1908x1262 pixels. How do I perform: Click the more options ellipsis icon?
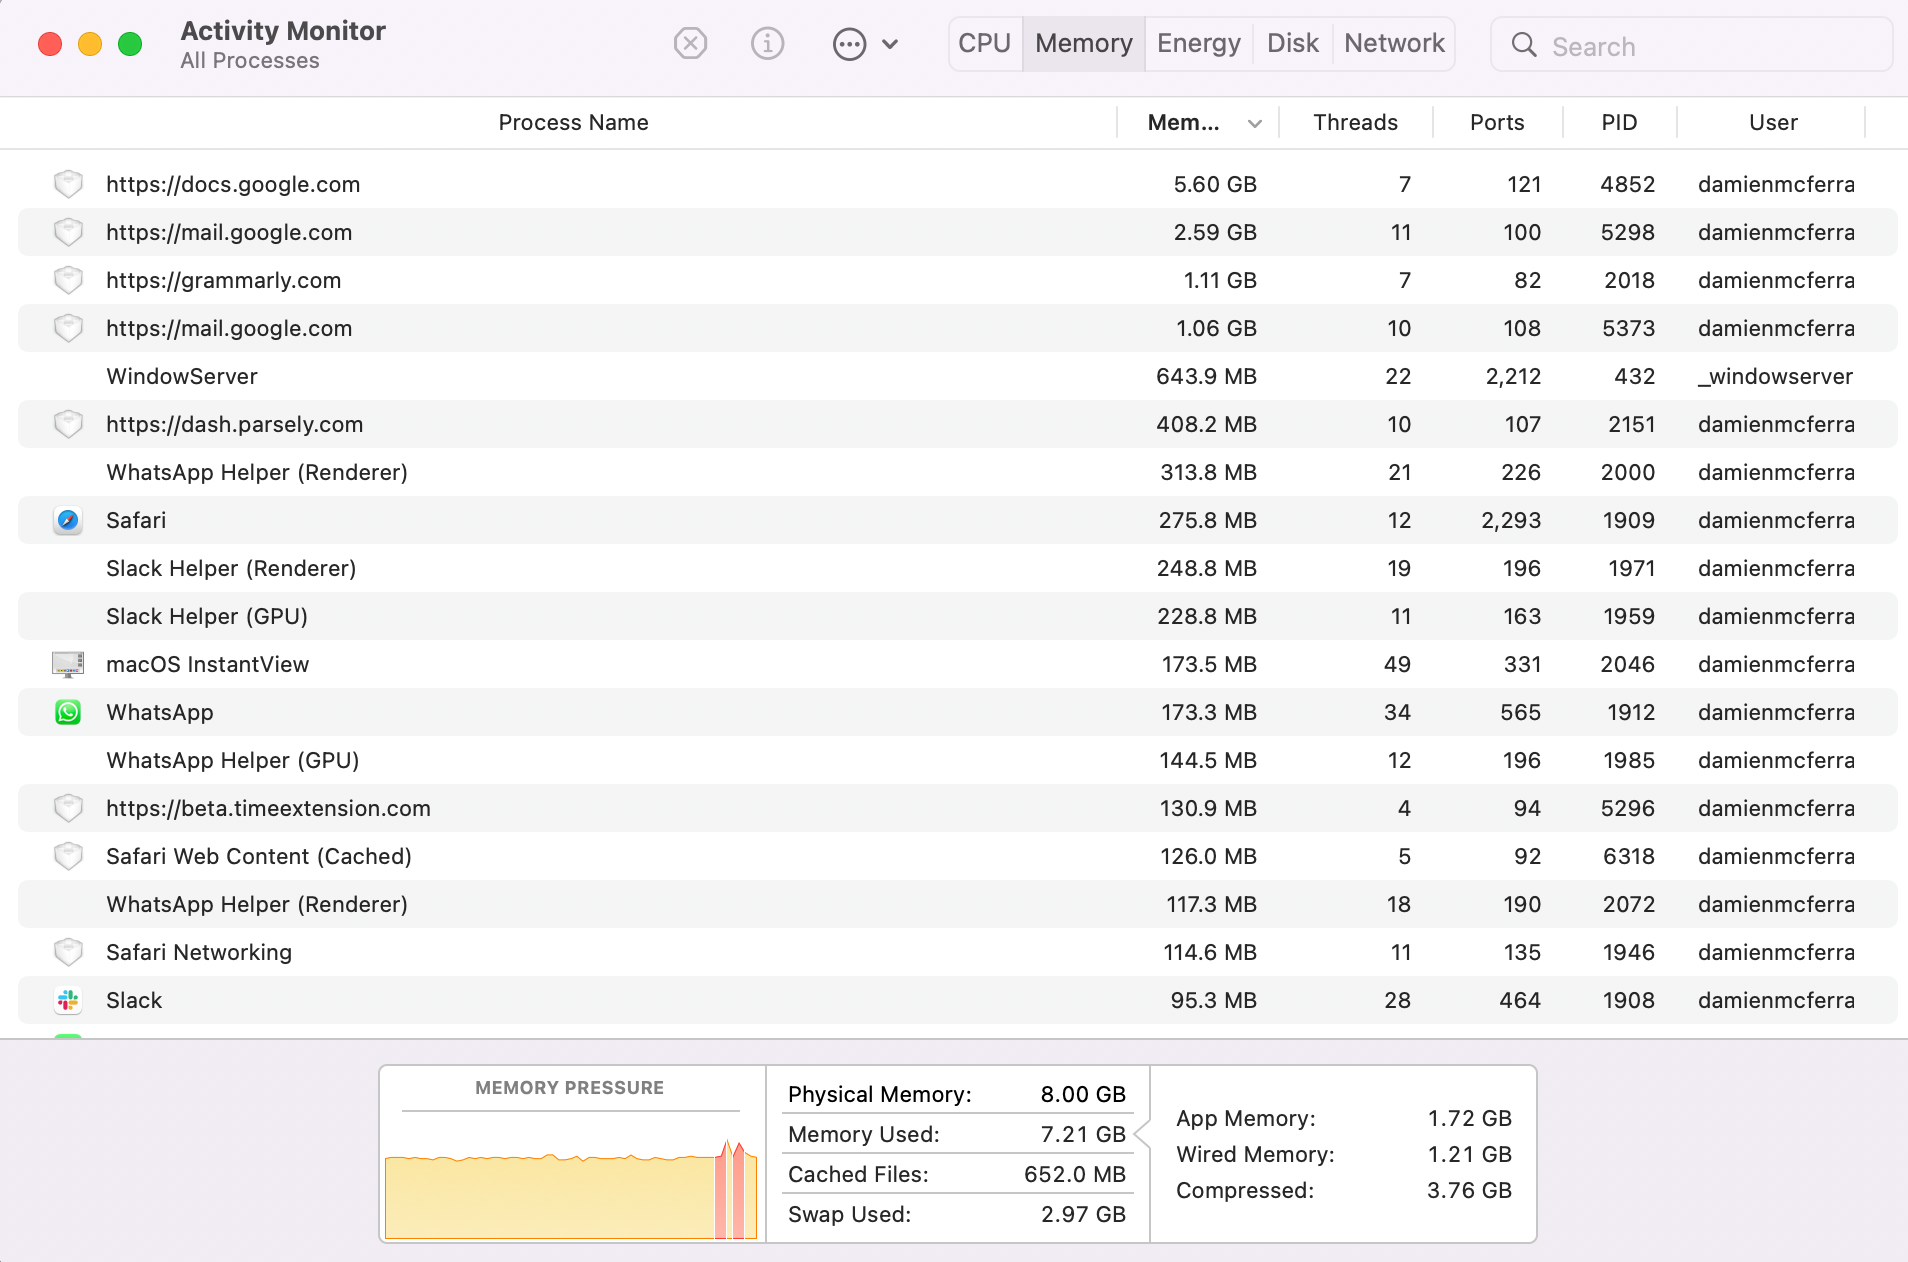[x=849, y=44]
